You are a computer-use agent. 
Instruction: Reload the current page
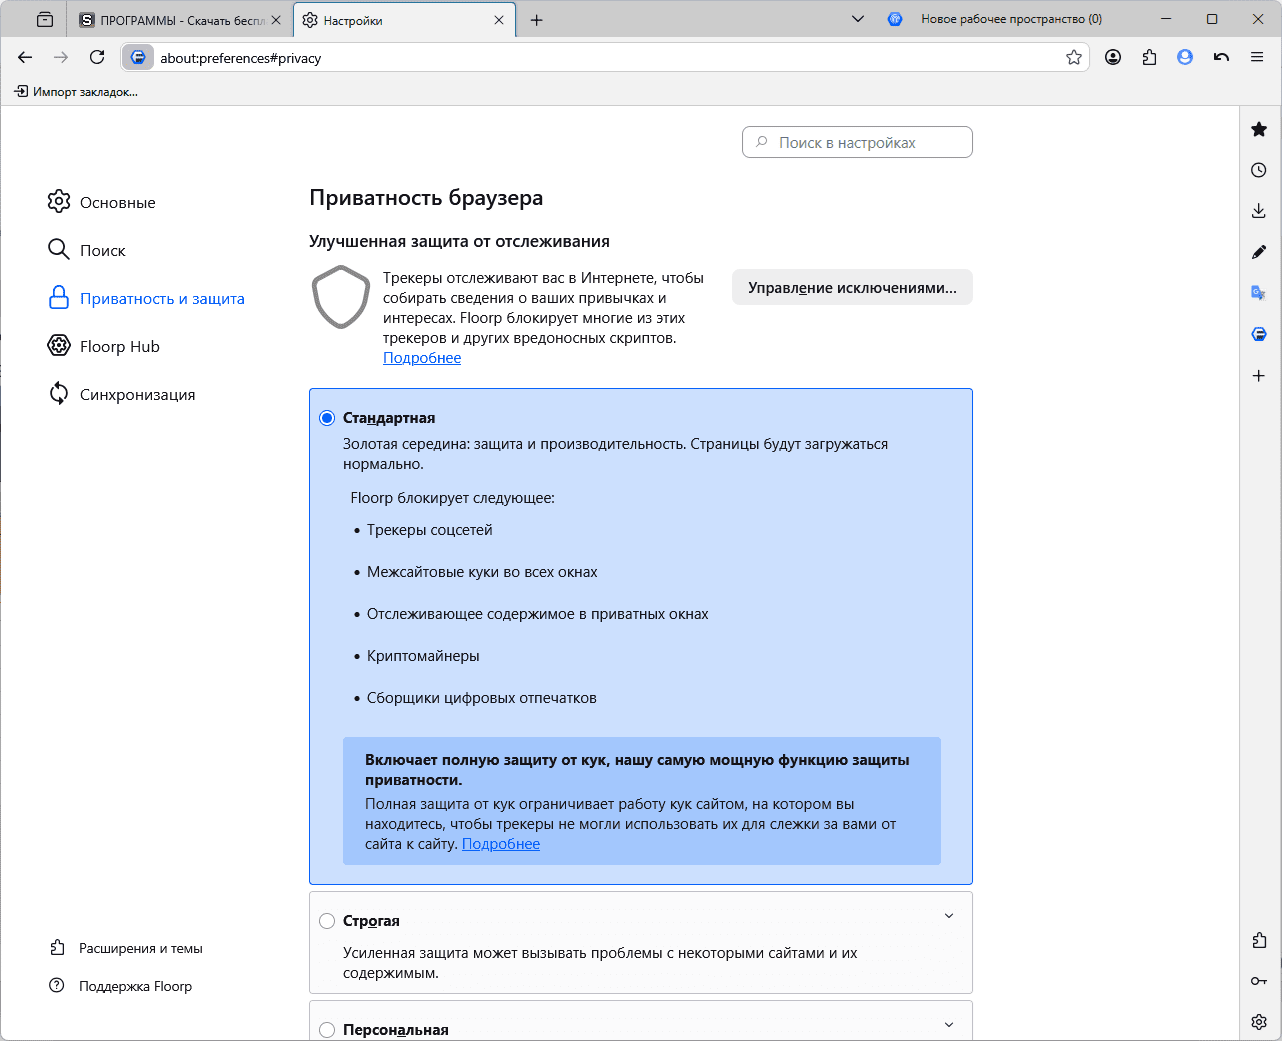[x=97, y=57]
